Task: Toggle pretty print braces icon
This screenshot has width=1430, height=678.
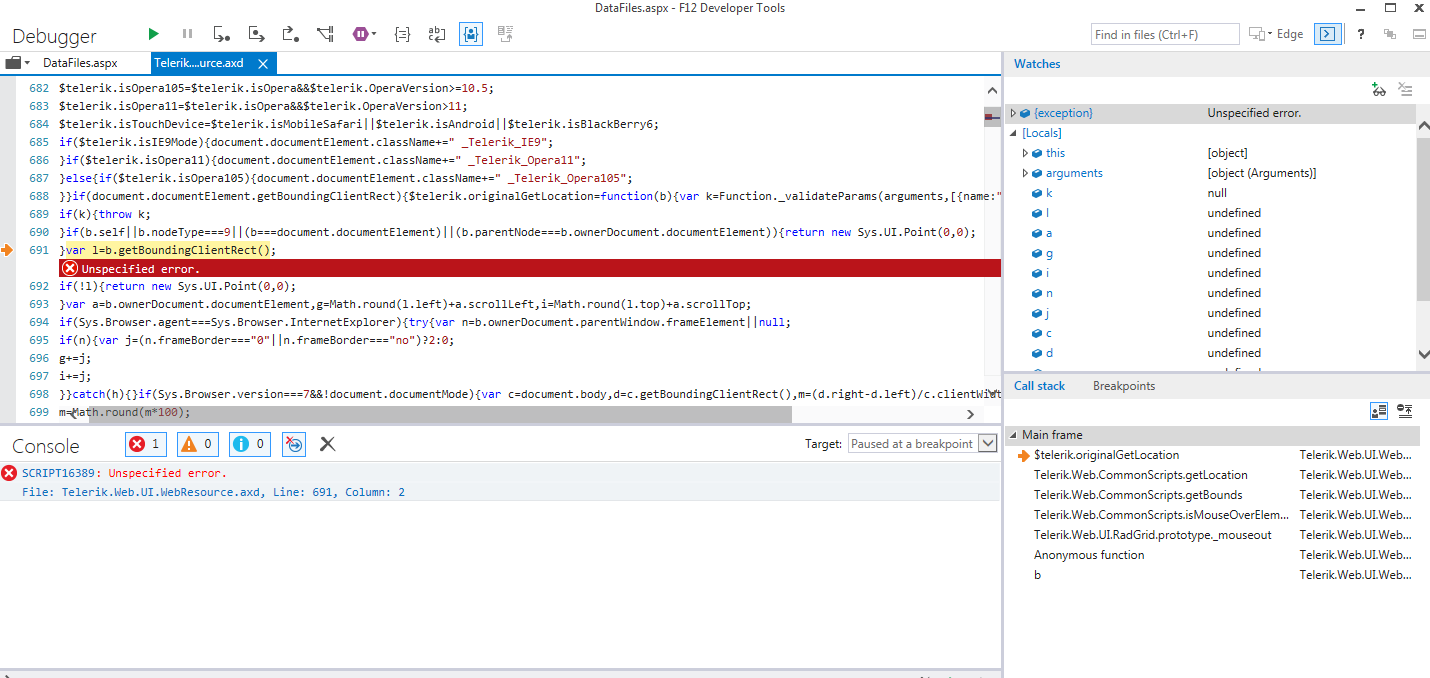Action: (402, 34)
